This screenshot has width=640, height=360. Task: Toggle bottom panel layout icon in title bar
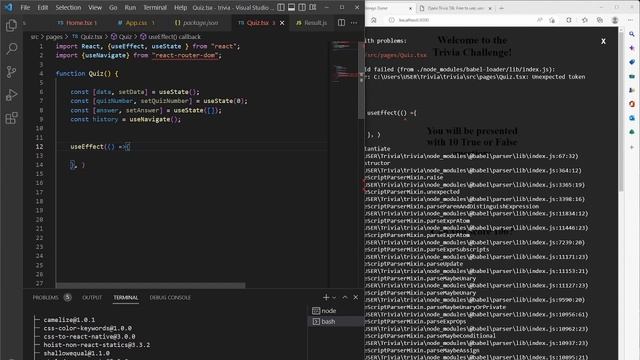coord(291,7)
